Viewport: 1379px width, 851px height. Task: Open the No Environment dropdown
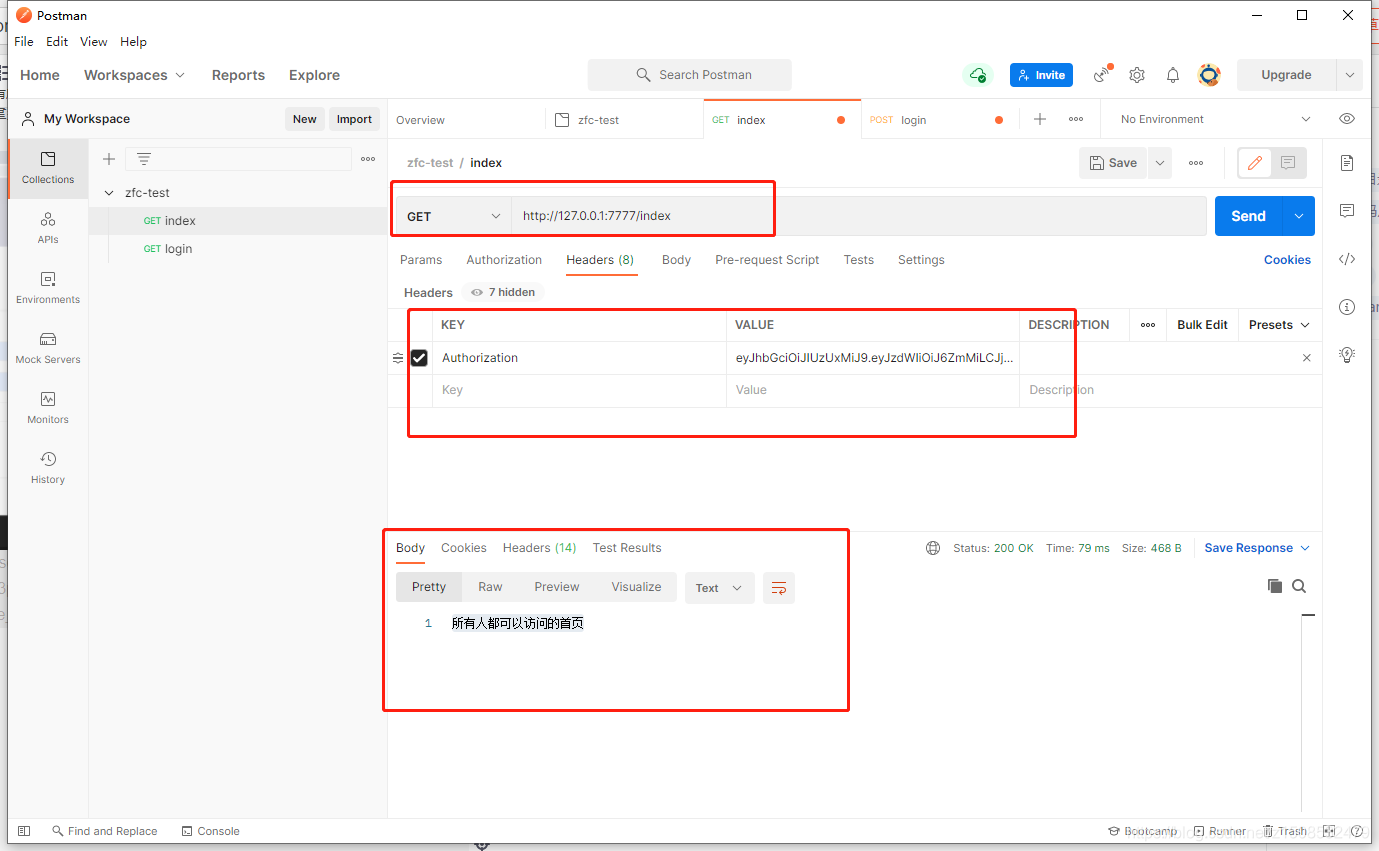click(1215, 119)
